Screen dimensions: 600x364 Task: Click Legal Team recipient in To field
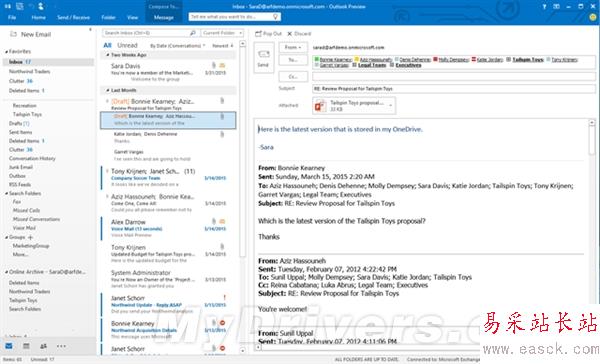pos(372,65)
